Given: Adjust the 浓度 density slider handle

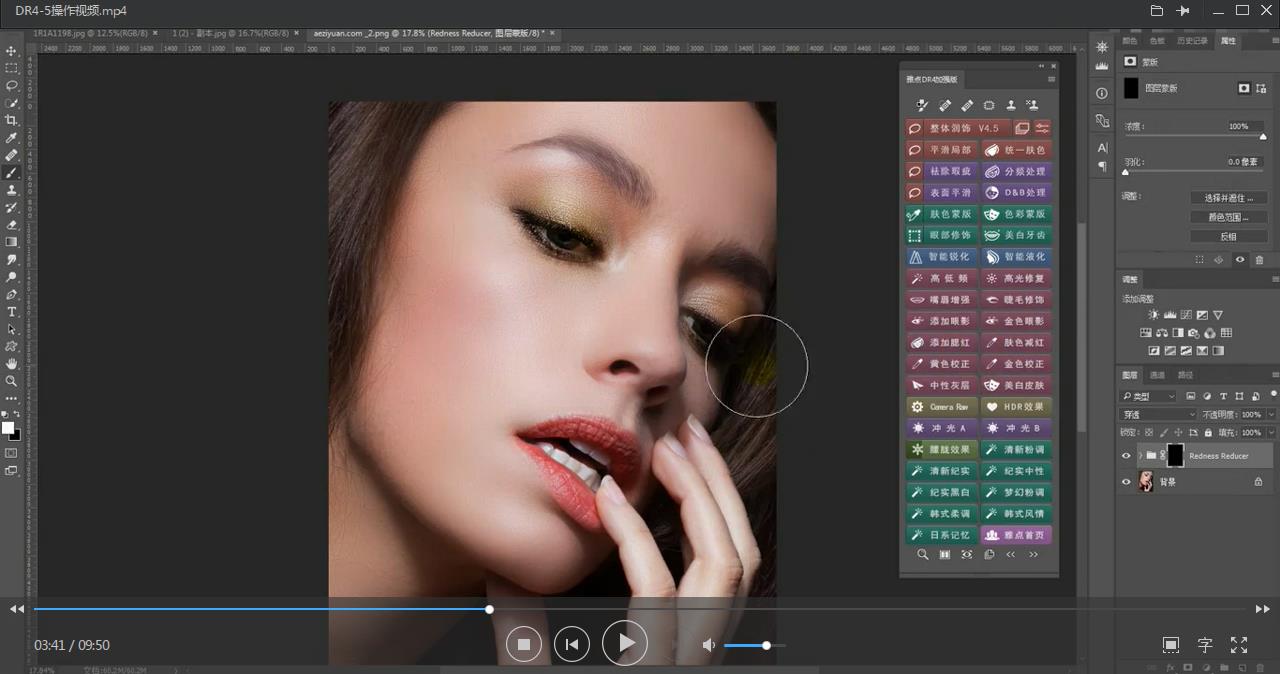Looking at the screenshot, I should (1263, 137).
